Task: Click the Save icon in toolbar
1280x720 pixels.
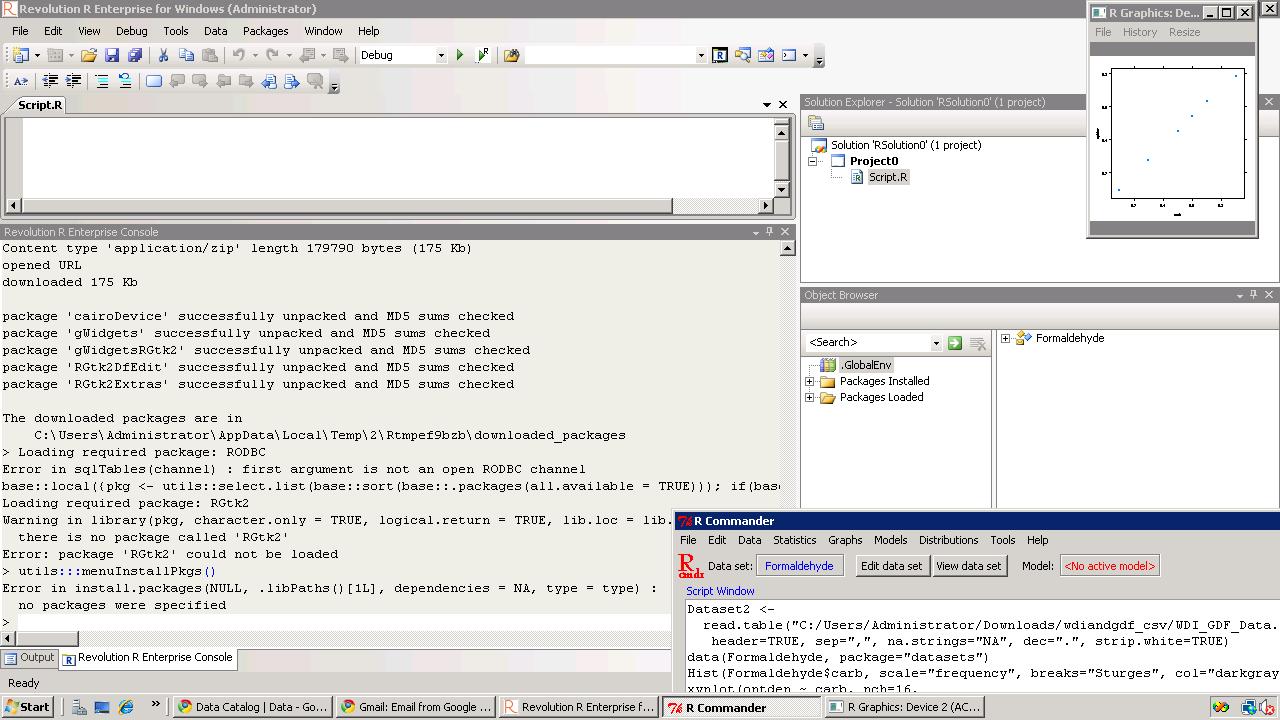Action: click(x=112, y=56)
